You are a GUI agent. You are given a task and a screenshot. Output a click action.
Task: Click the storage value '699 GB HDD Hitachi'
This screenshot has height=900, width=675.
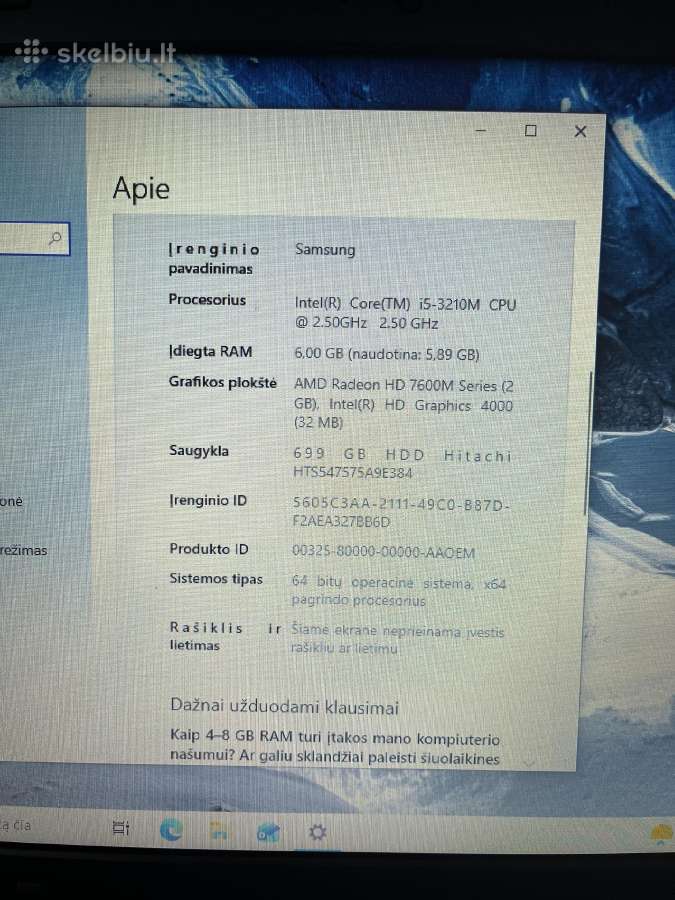tap(402, 455)
